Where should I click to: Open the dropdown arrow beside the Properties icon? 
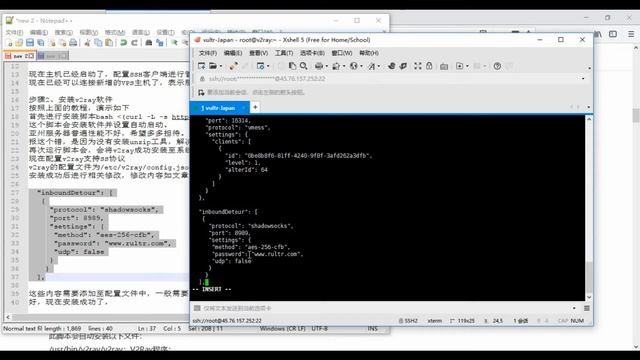[x=268, y=66]
